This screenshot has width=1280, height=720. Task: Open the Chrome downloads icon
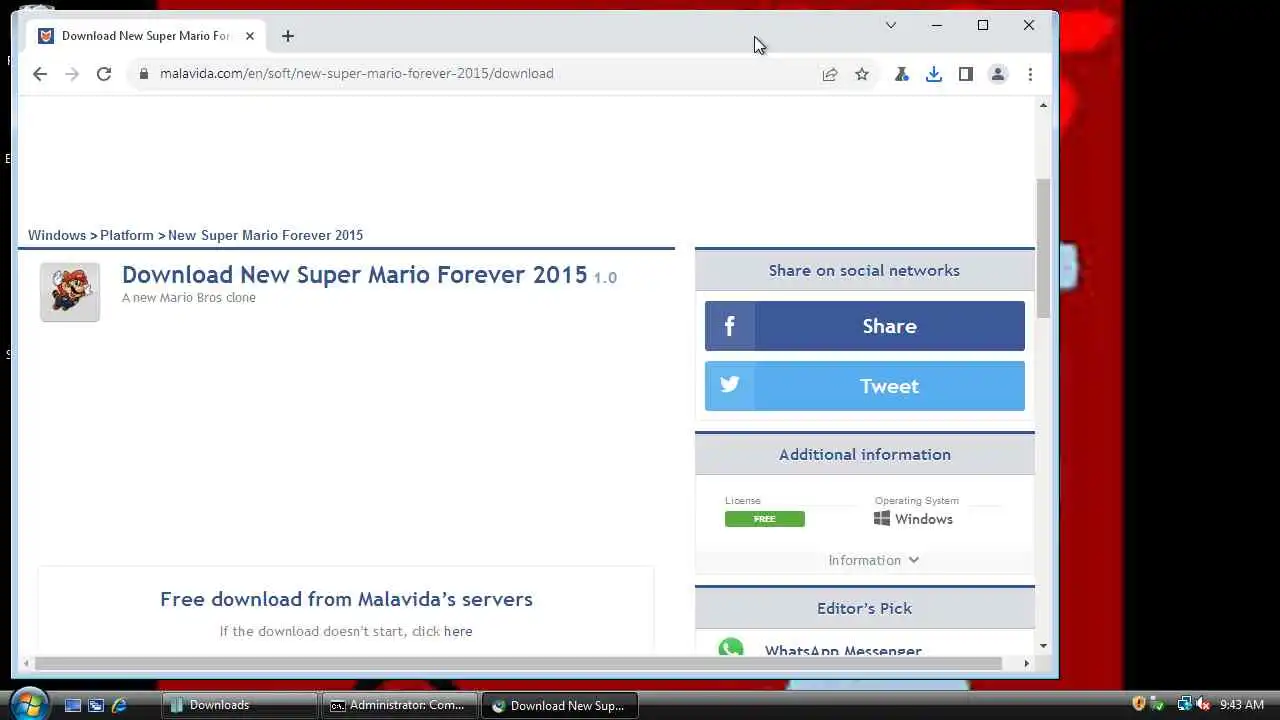tap(934, 74)
